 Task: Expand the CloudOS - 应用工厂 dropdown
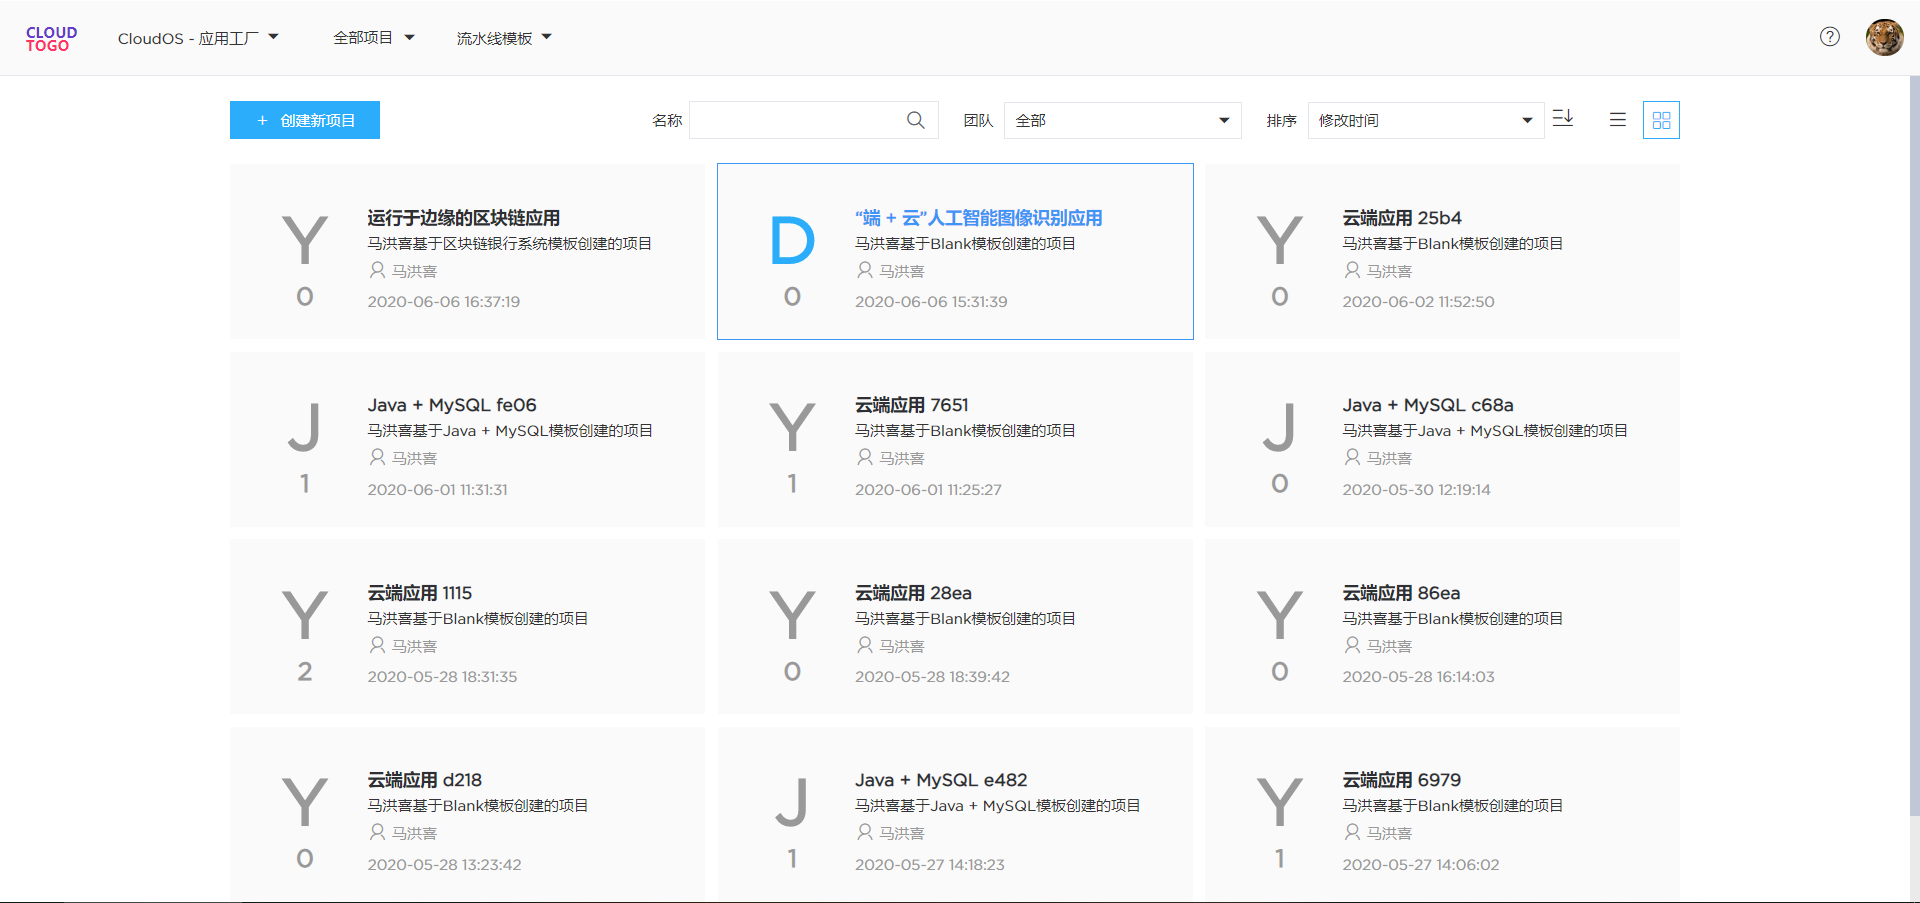198,38
